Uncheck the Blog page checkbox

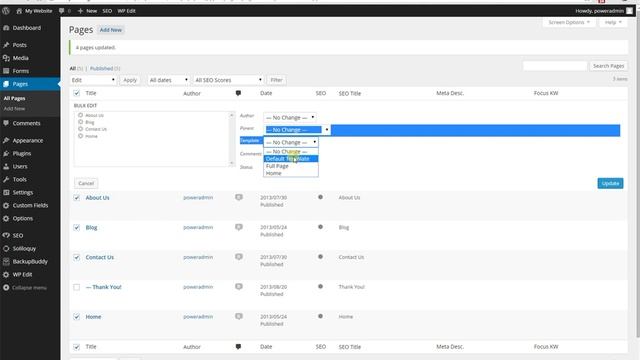[77, 227]
